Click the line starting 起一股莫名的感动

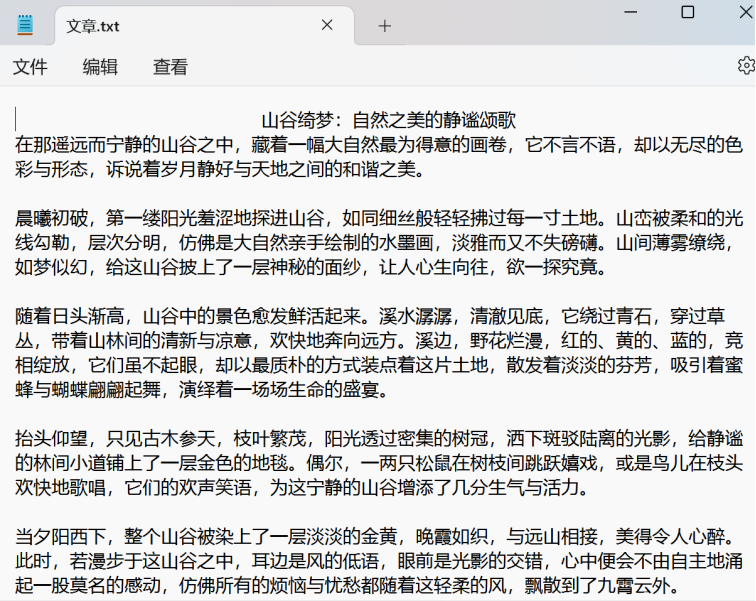[347, 586]
